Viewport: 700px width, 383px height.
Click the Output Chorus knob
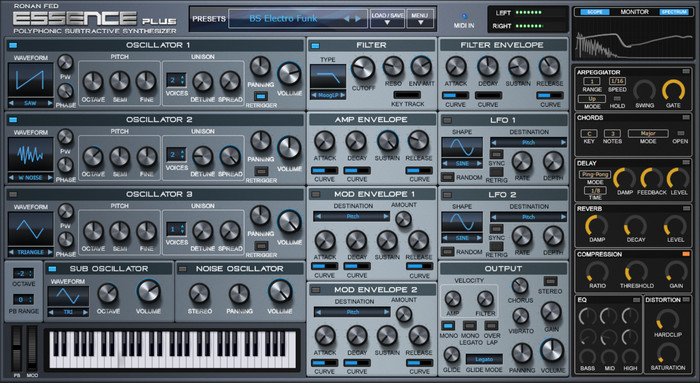point(520,287)
